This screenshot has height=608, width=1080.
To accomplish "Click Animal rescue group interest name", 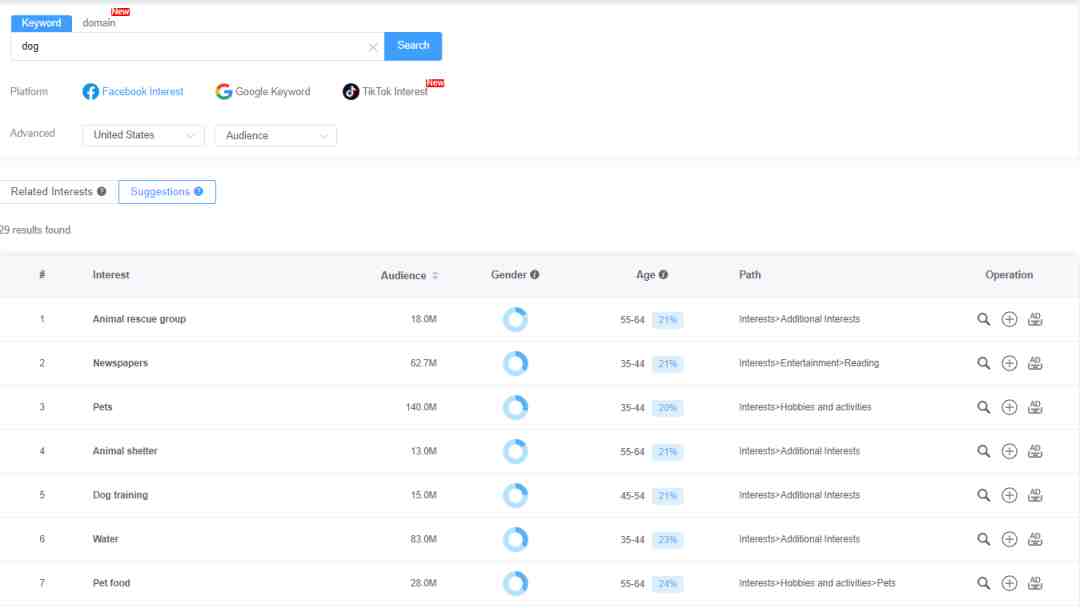I will [139, 319].
